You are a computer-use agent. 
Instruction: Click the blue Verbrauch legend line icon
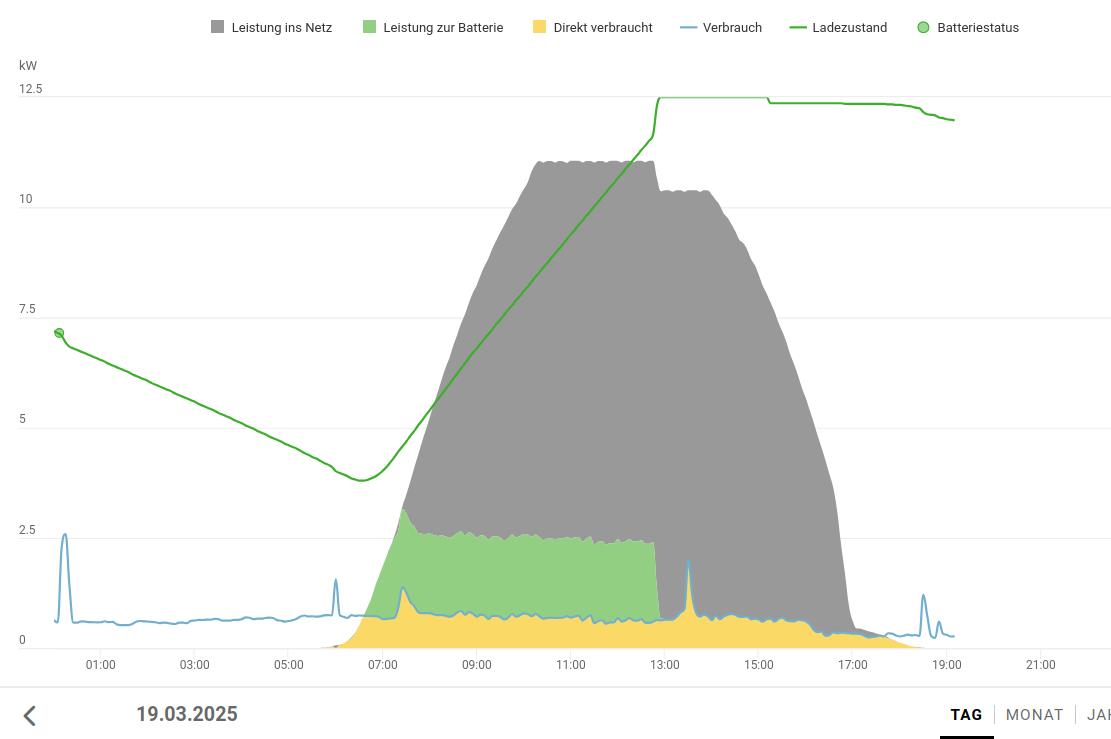click(688, 27)
